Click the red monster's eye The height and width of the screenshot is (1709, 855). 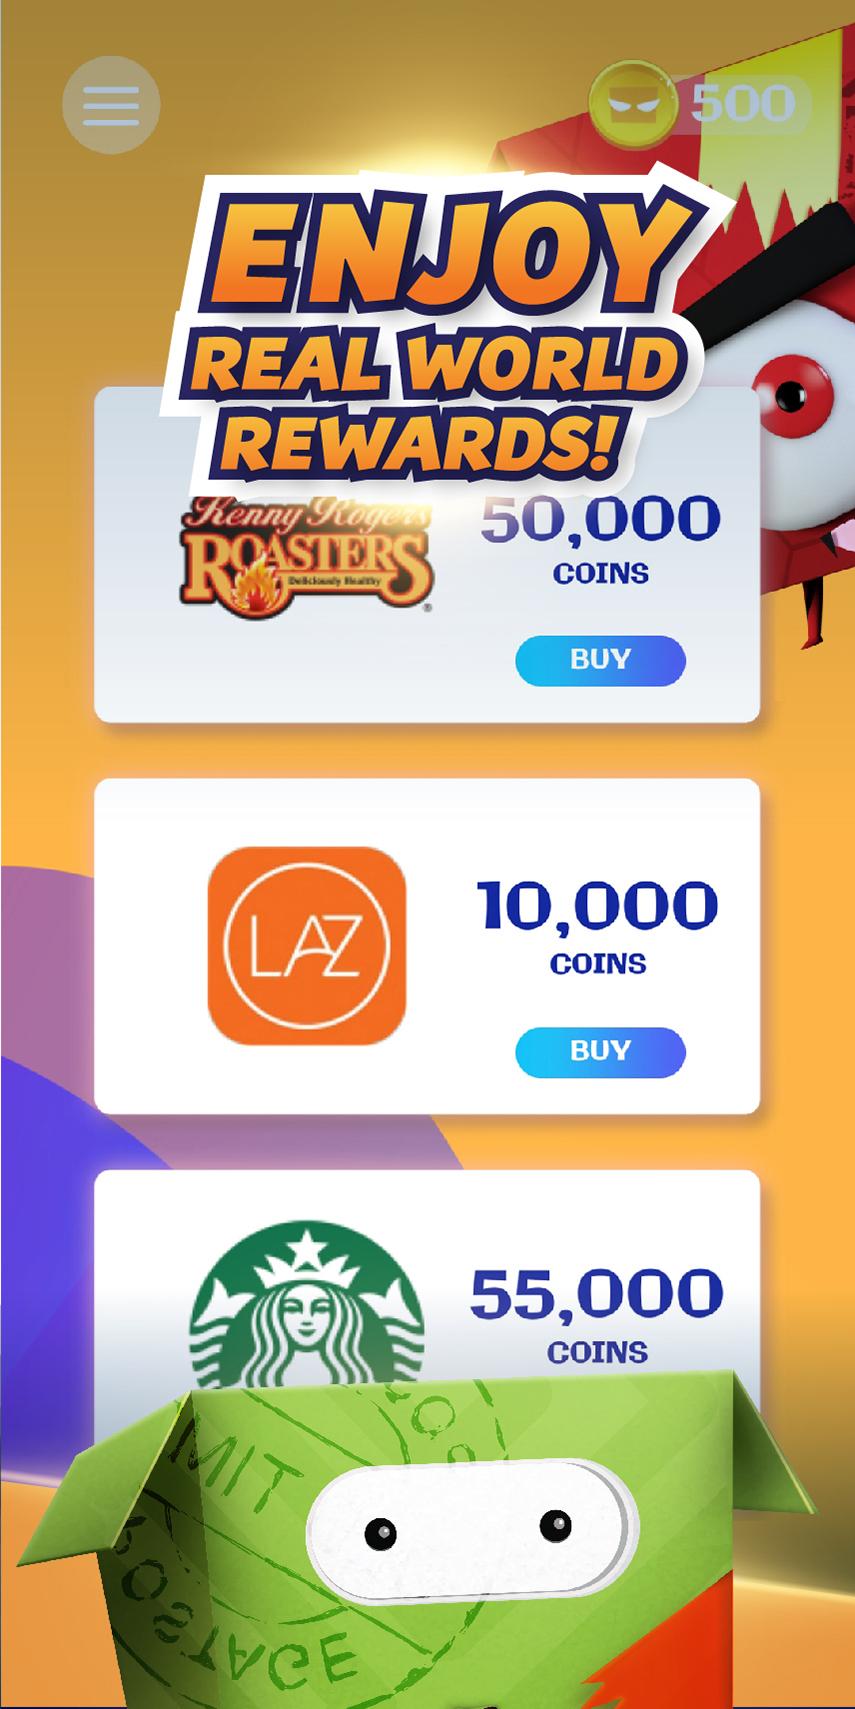pos(792,395)
